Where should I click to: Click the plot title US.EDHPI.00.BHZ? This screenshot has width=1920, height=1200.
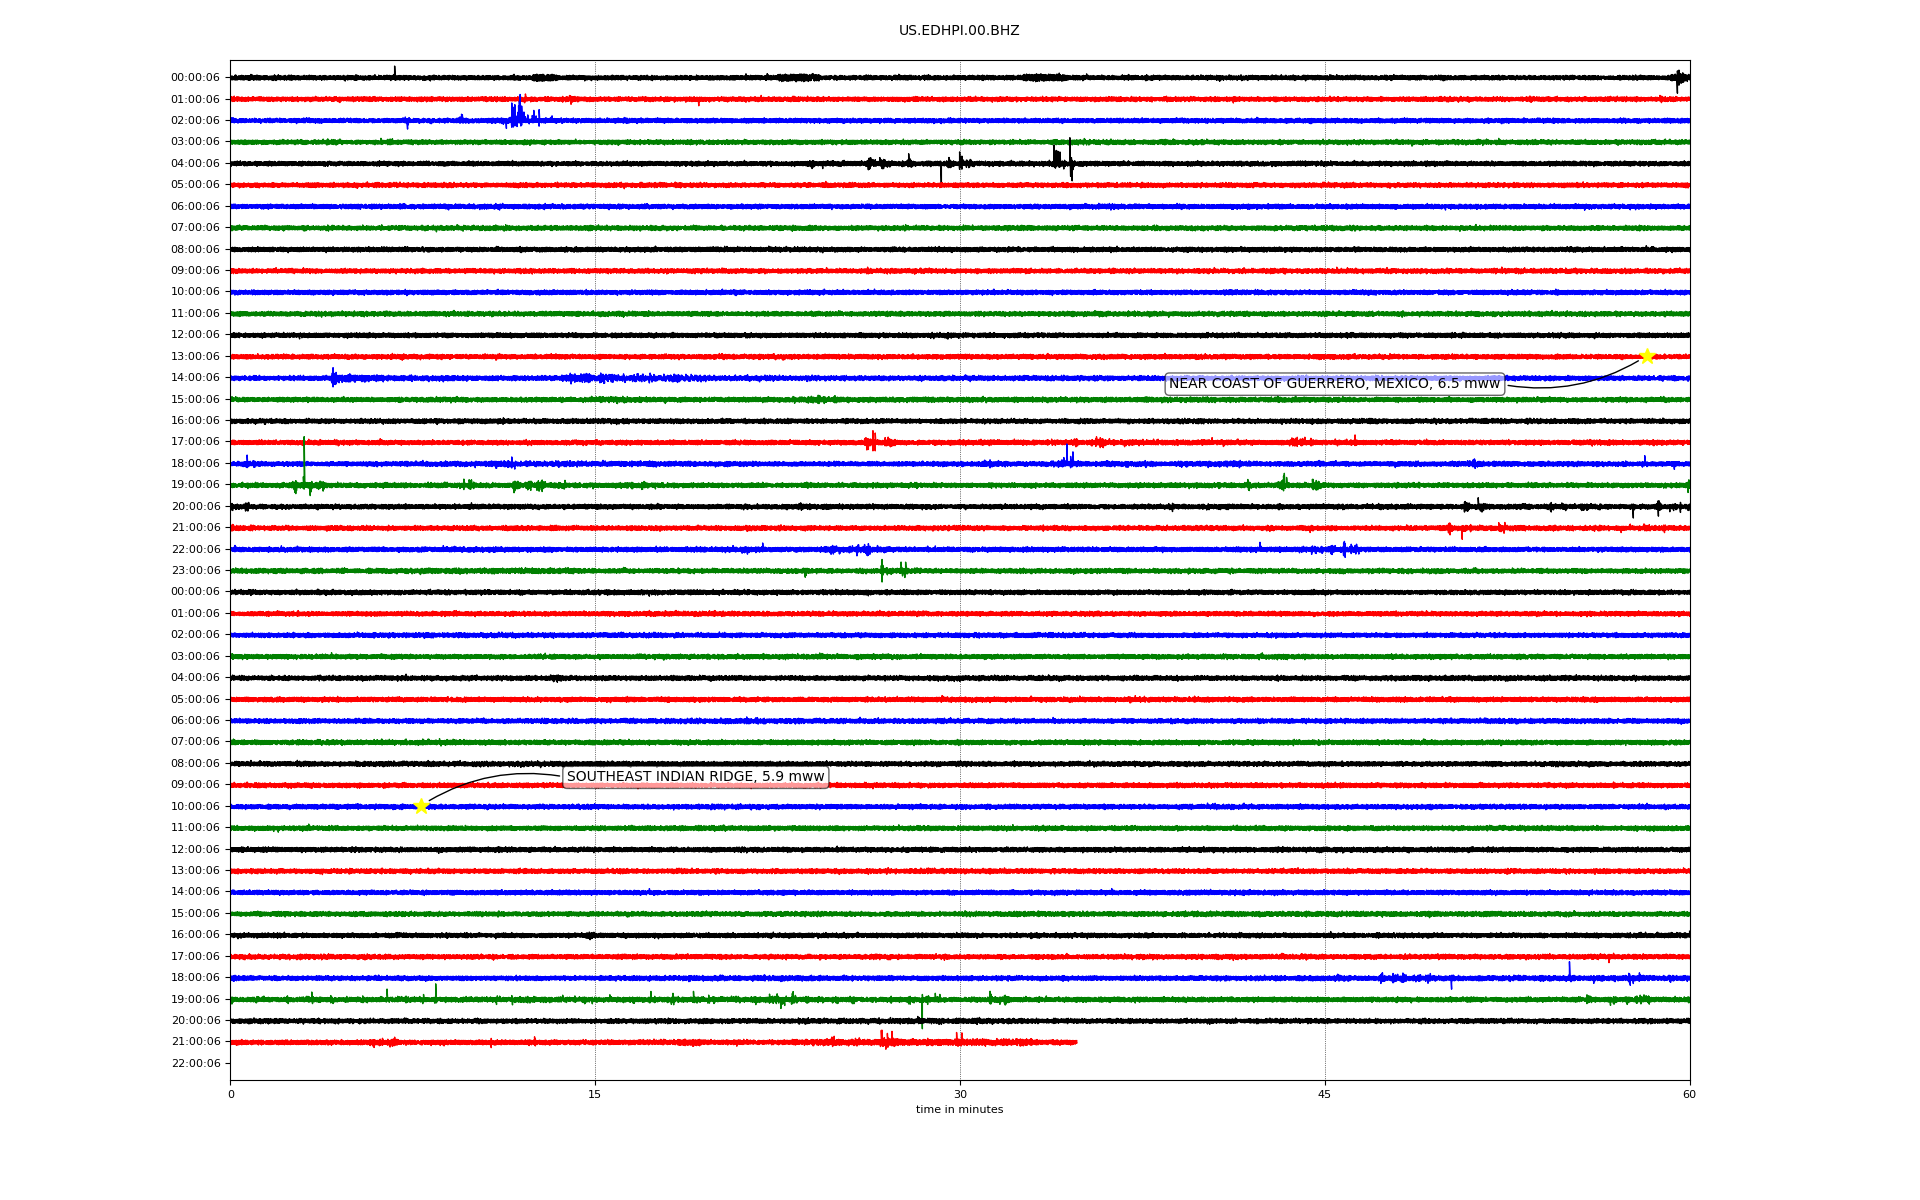pos(958,31)
